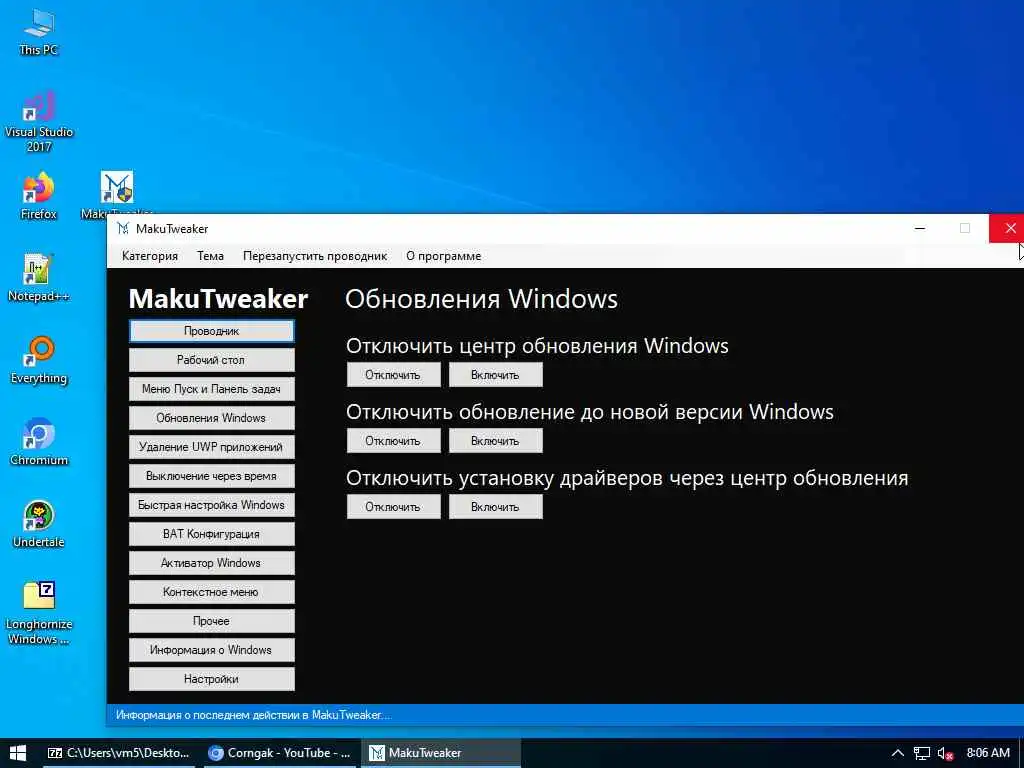Show hidden tray icons chevron
This screenshot has width=1024, height=768.
tap(898, 753)
